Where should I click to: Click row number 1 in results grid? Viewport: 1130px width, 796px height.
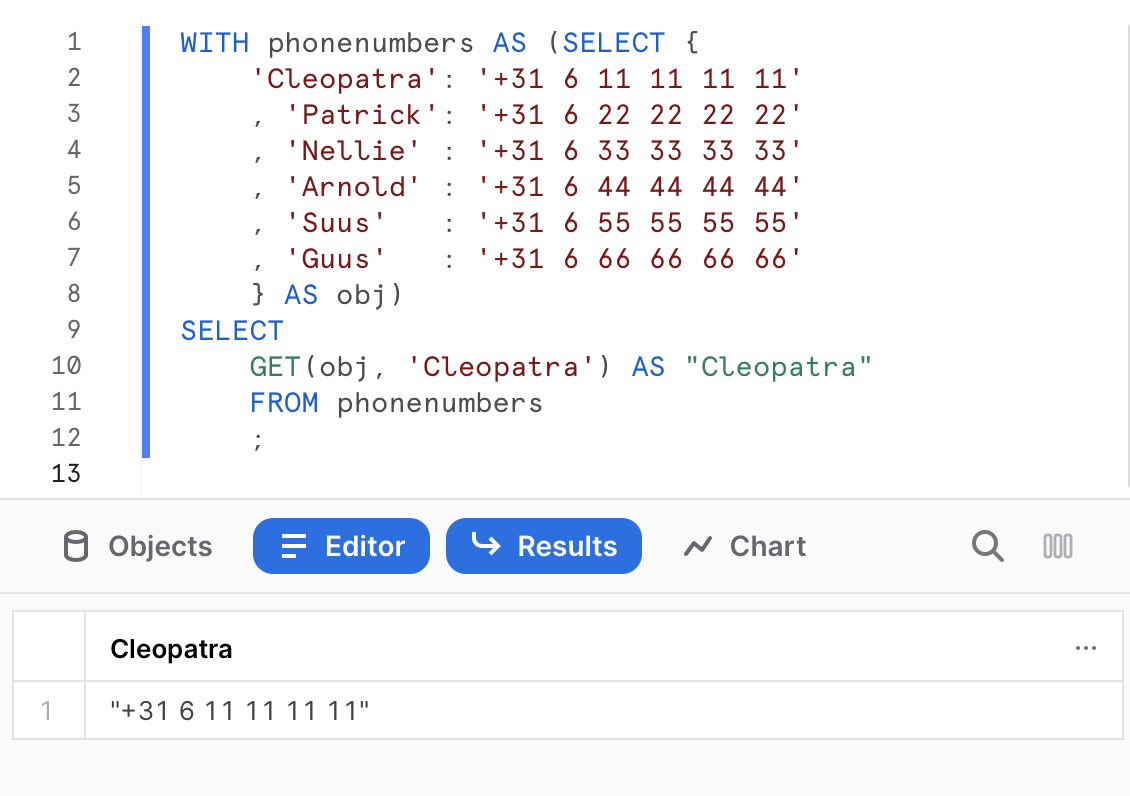(x=46, y=711)
